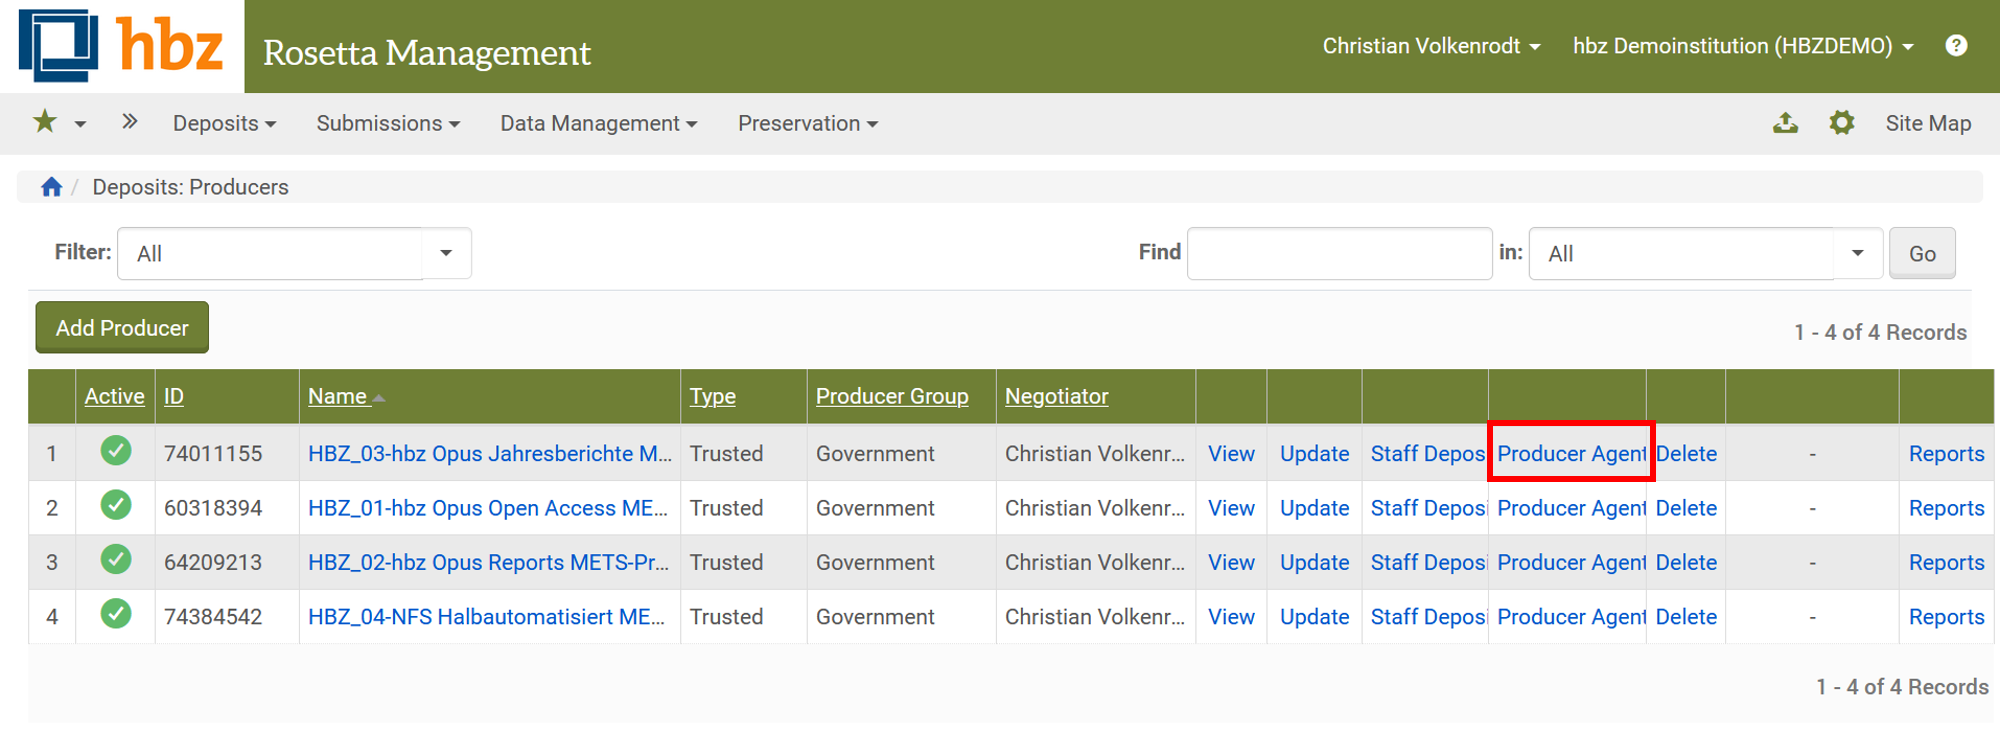Click into the Find search field

[1339, 254]
